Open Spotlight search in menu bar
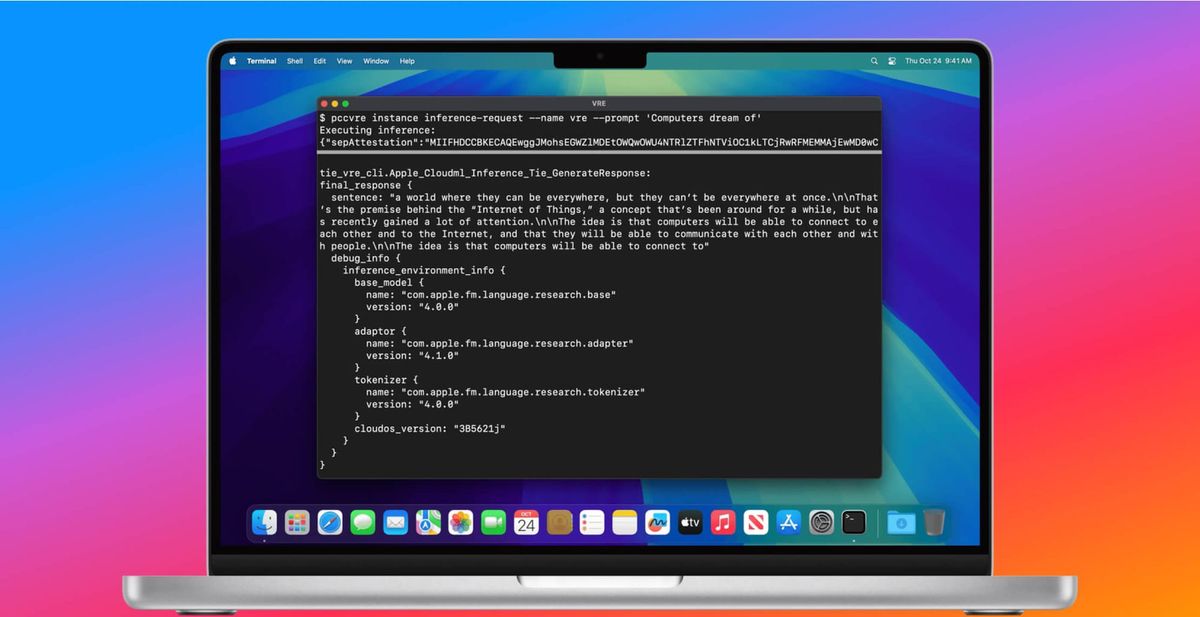This screenshot has height=617, width=1200. 875,61
